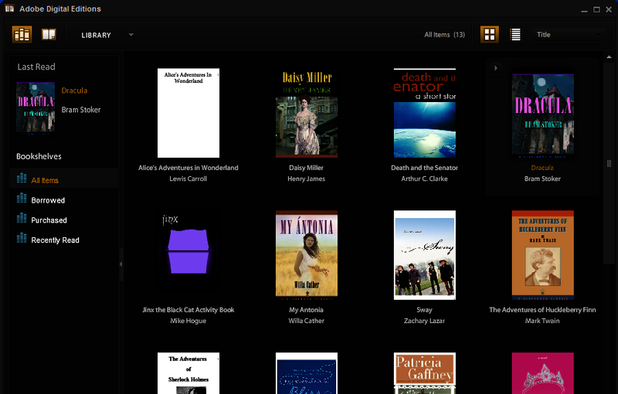Click 'The Adventures of Huckleberry Finn' title
The width and height of the screenshot is (618, 394).
pyautogui.click(x=543, y=310)
